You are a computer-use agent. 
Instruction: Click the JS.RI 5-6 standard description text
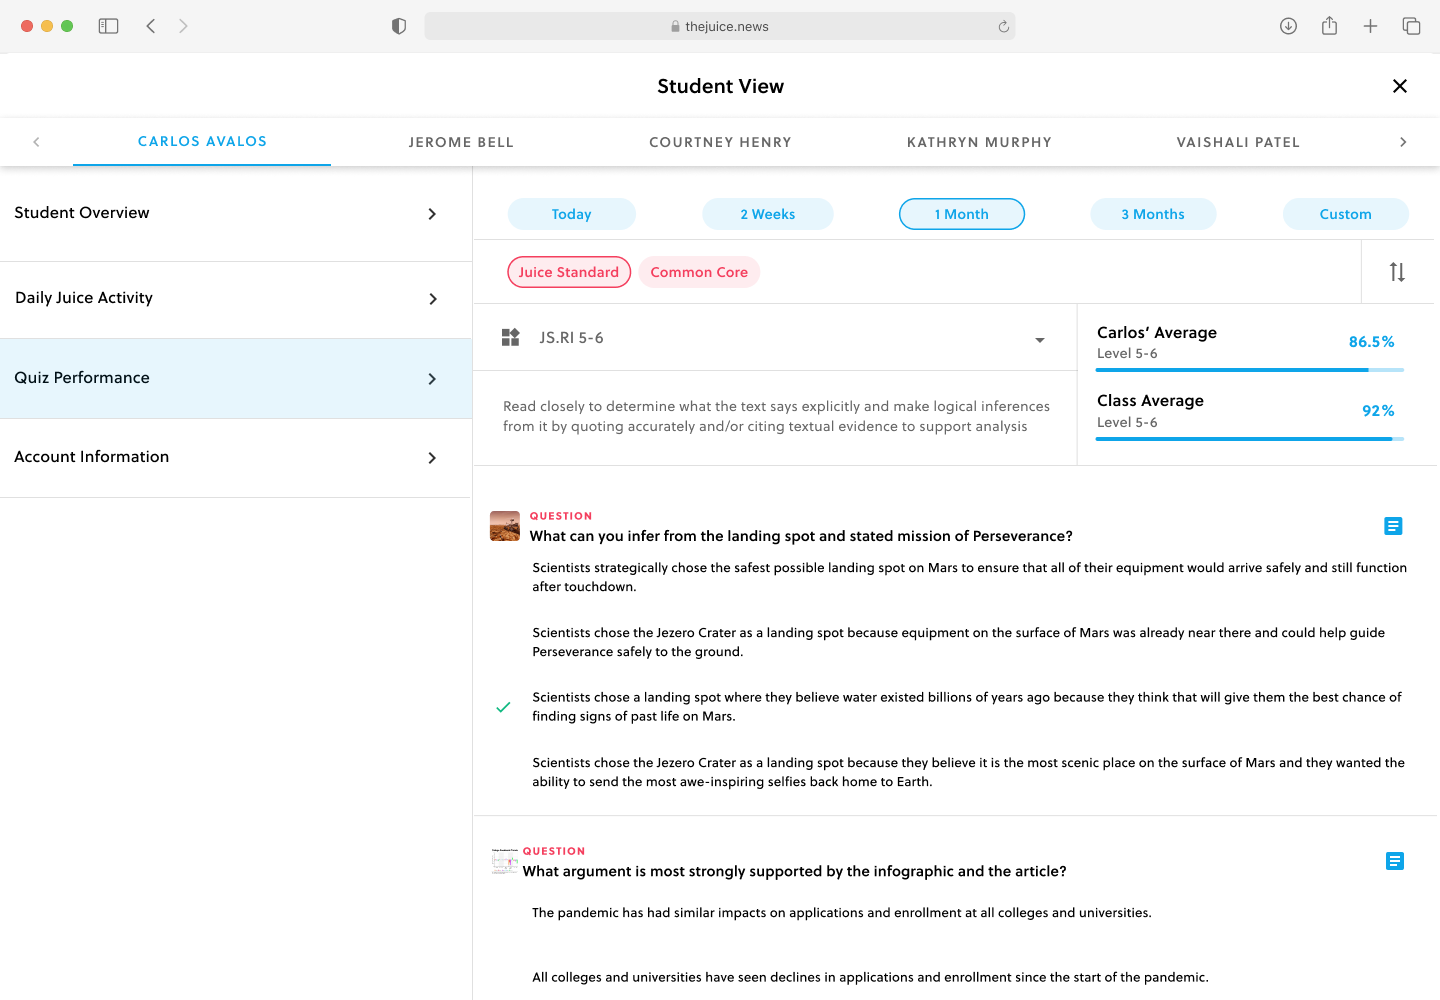coord(776,416)
